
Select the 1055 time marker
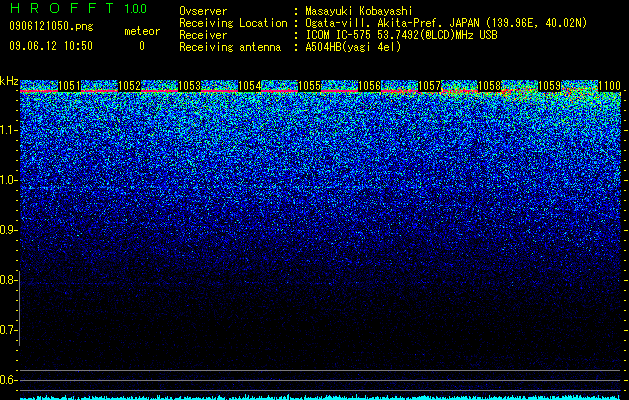point(310,85)
